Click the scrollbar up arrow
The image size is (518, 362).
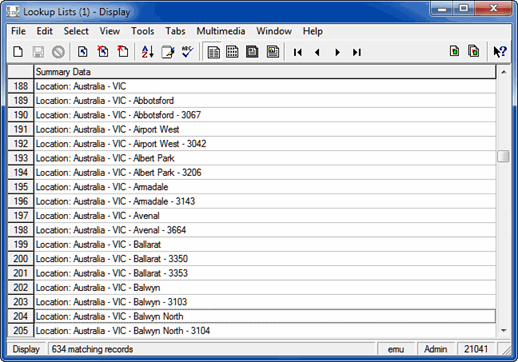tap(503, 72)
